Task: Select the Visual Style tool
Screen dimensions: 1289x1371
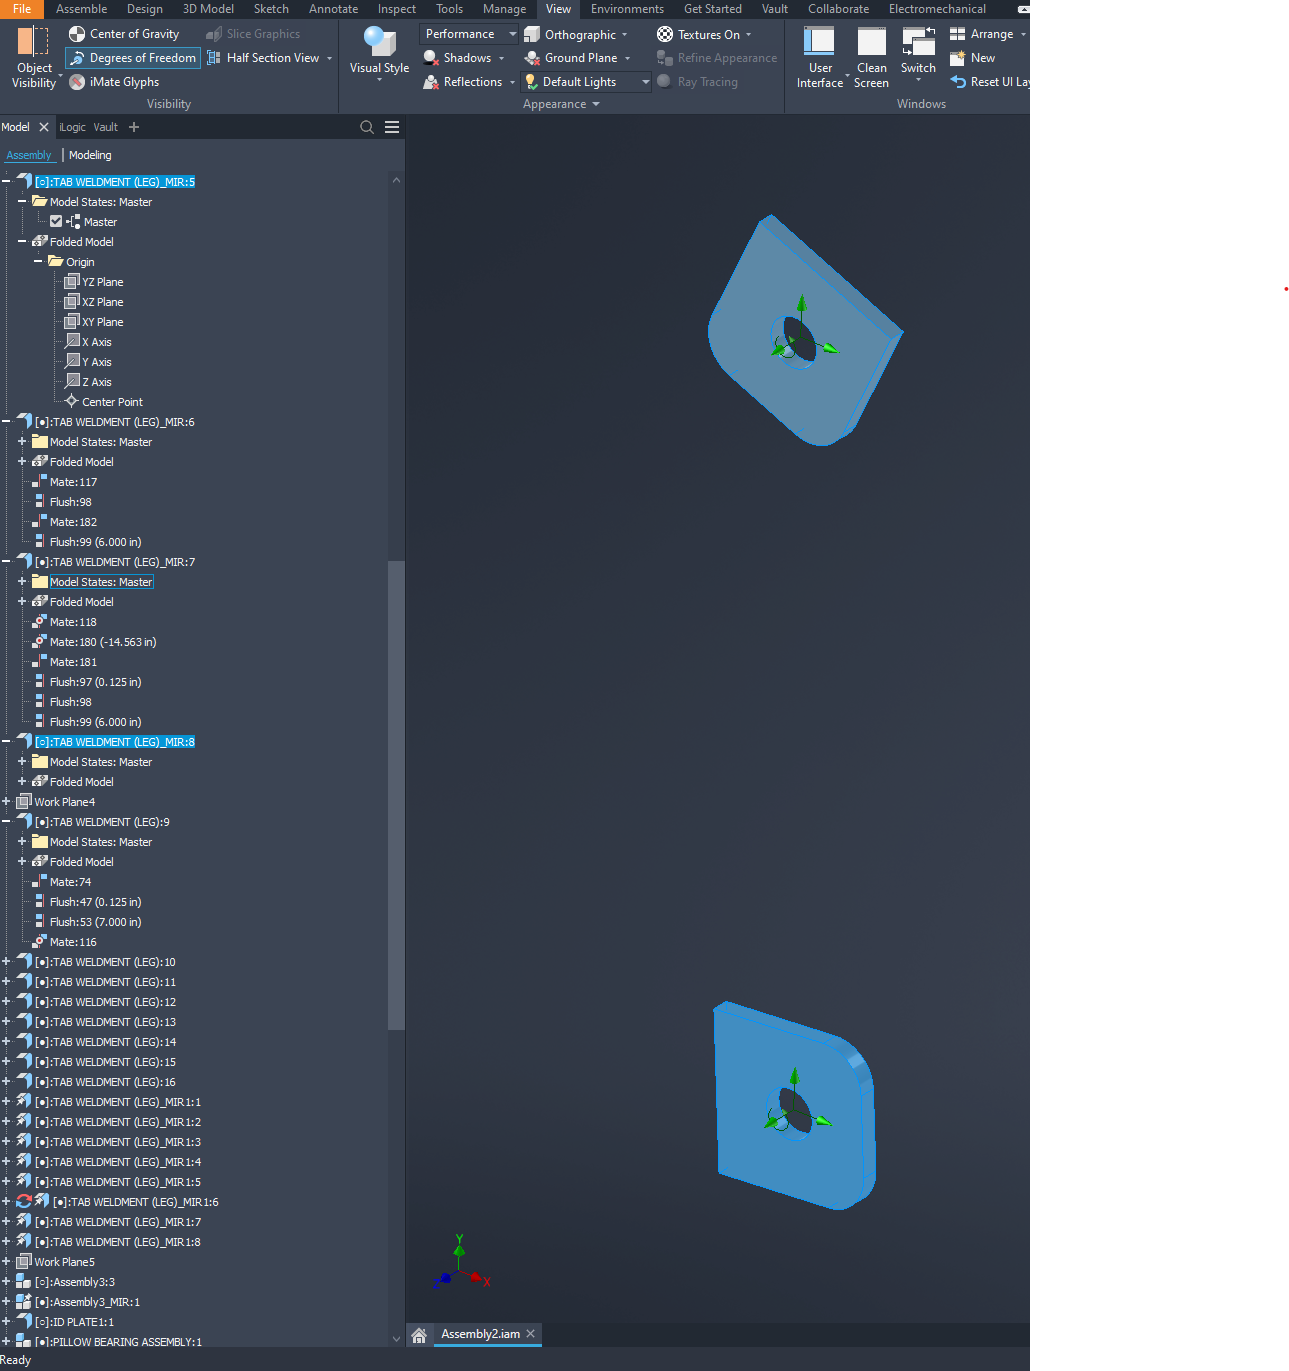Action: pos(378,55)
